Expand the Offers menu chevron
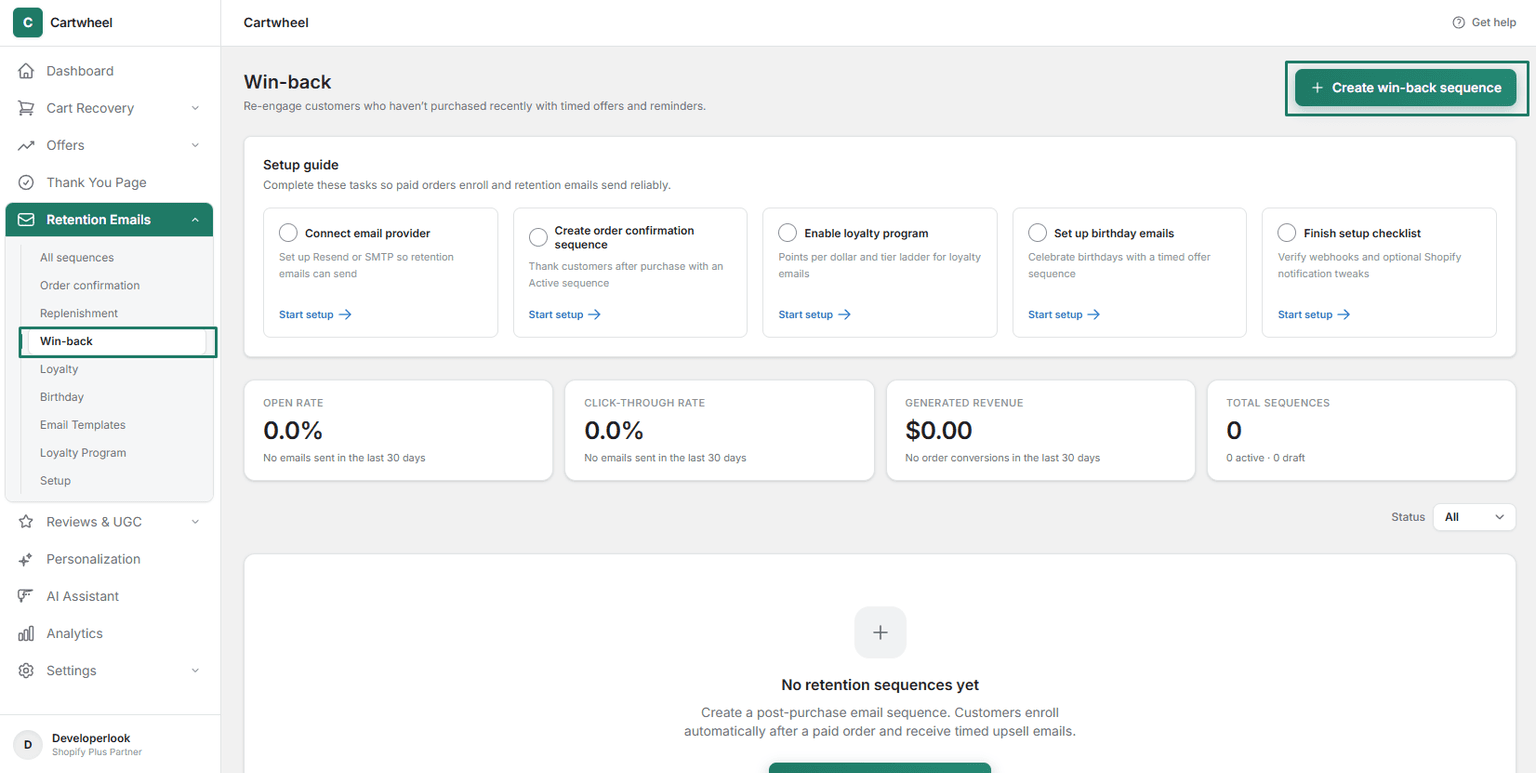1536x773 pixels. click(x=195, y=145)
